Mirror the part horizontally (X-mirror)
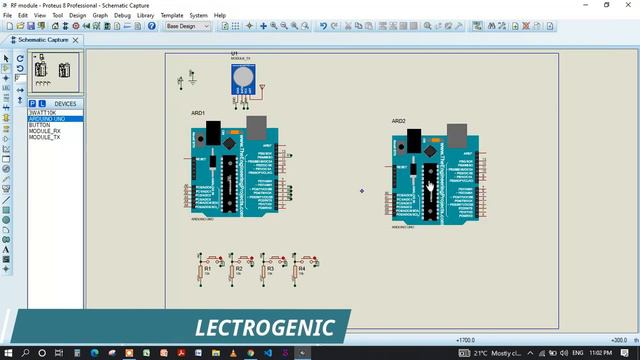 point(20,90)
